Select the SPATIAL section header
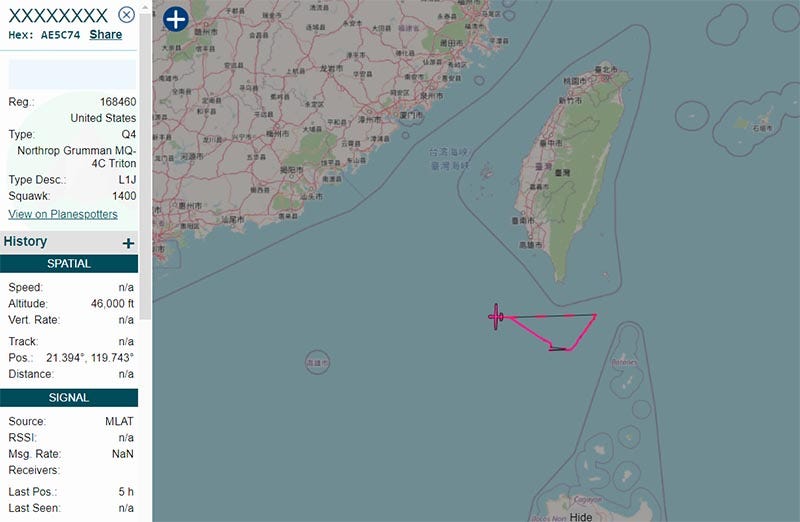The height and width of the screenshot is (522, 800). (69, 264)
